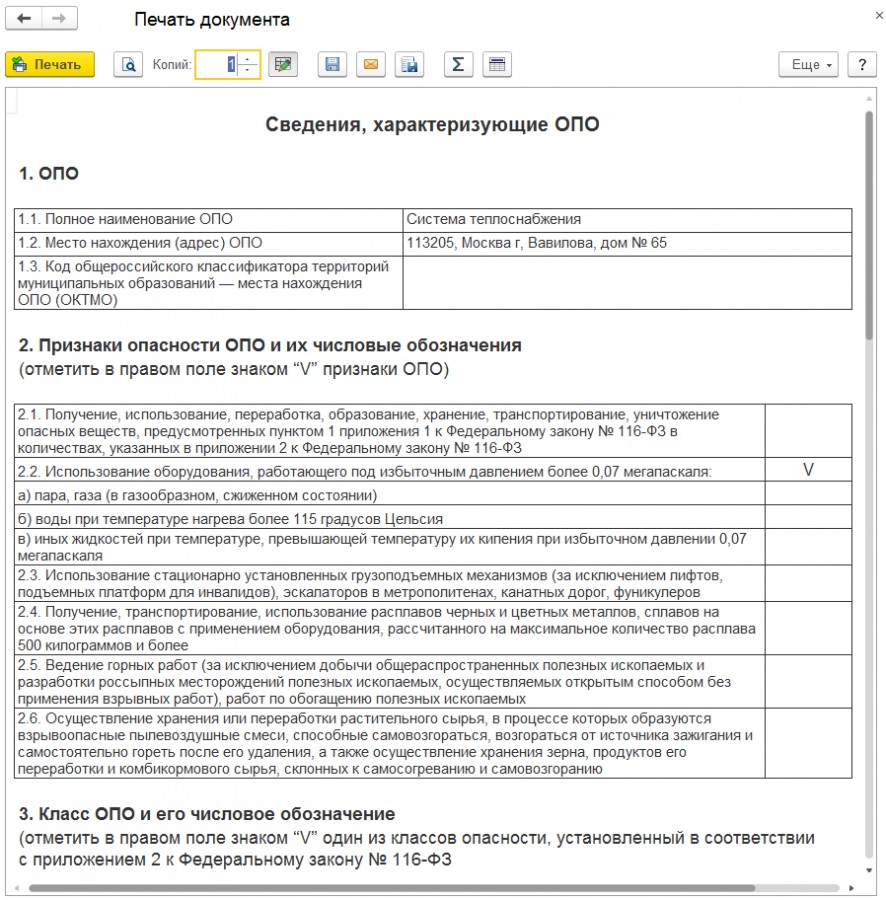886x900 pixels.
Task: Click the sum Σ toolbar icon
Action: click(x=458, y=64)
